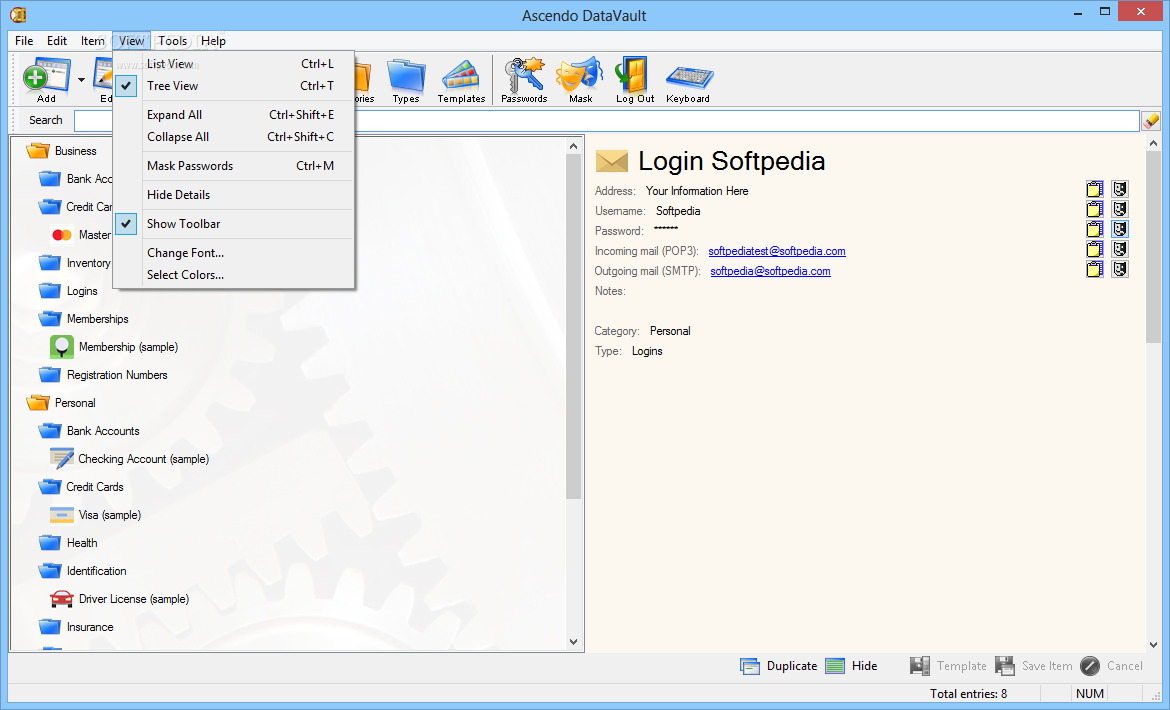Image resolution: width=1170 pixels, height=710 pixels.
Task: Choose List View in the View menu
Action: point(234,64)
